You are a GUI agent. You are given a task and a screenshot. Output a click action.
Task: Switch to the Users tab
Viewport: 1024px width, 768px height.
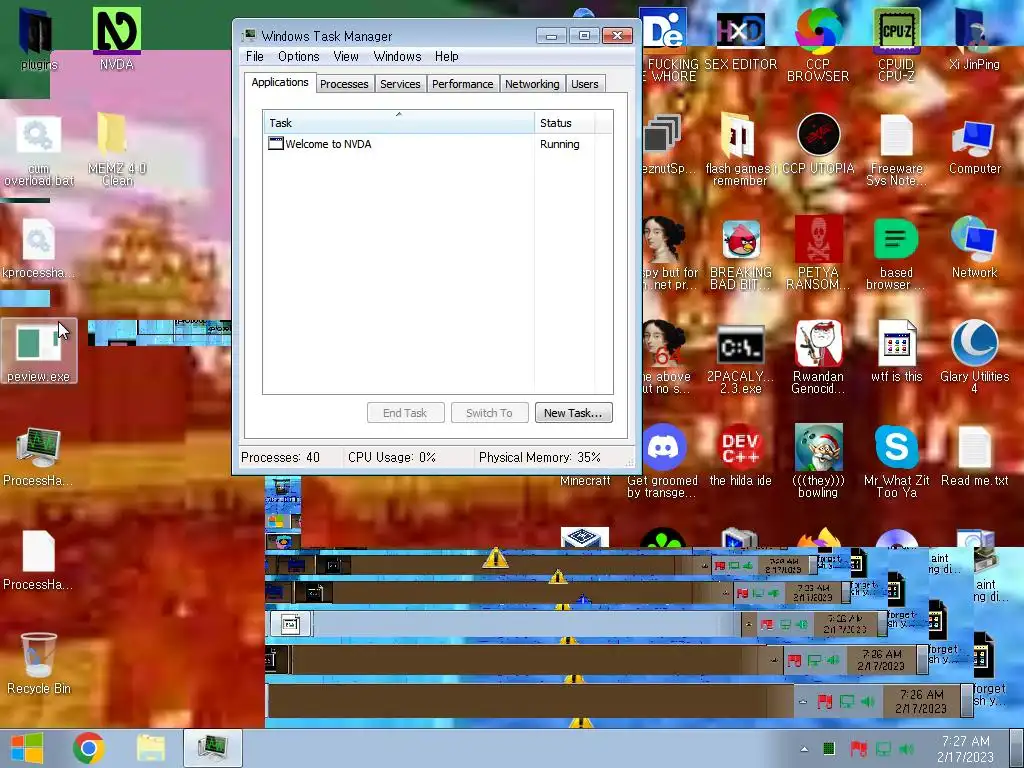pos(584,84)
